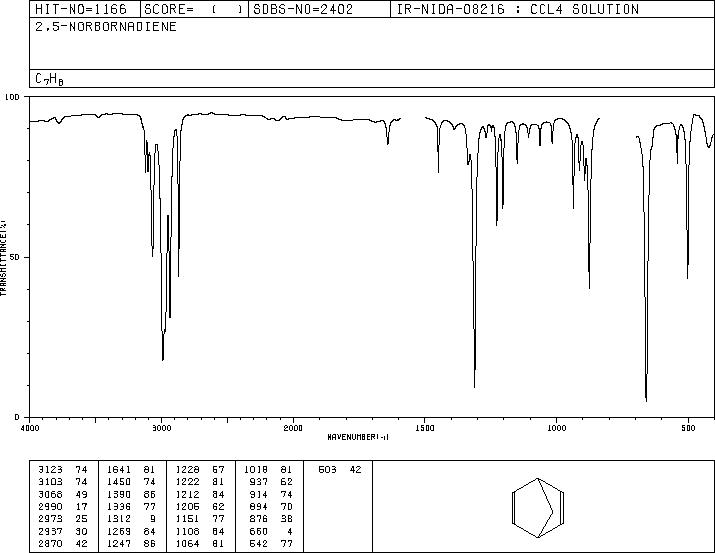The image size is (715, 553).
Task: Click the 2000 wavenumber axis label
Action: pyautogui.click(x=293, y=428)
